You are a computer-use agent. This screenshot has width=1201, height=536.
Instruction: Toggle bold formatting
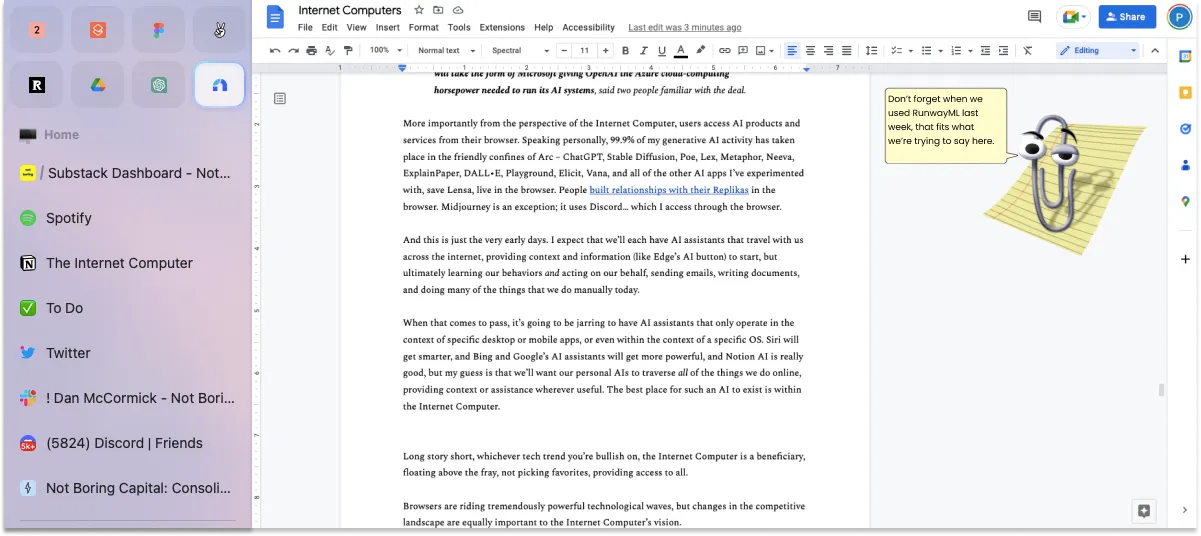click(x=625, y=50)
